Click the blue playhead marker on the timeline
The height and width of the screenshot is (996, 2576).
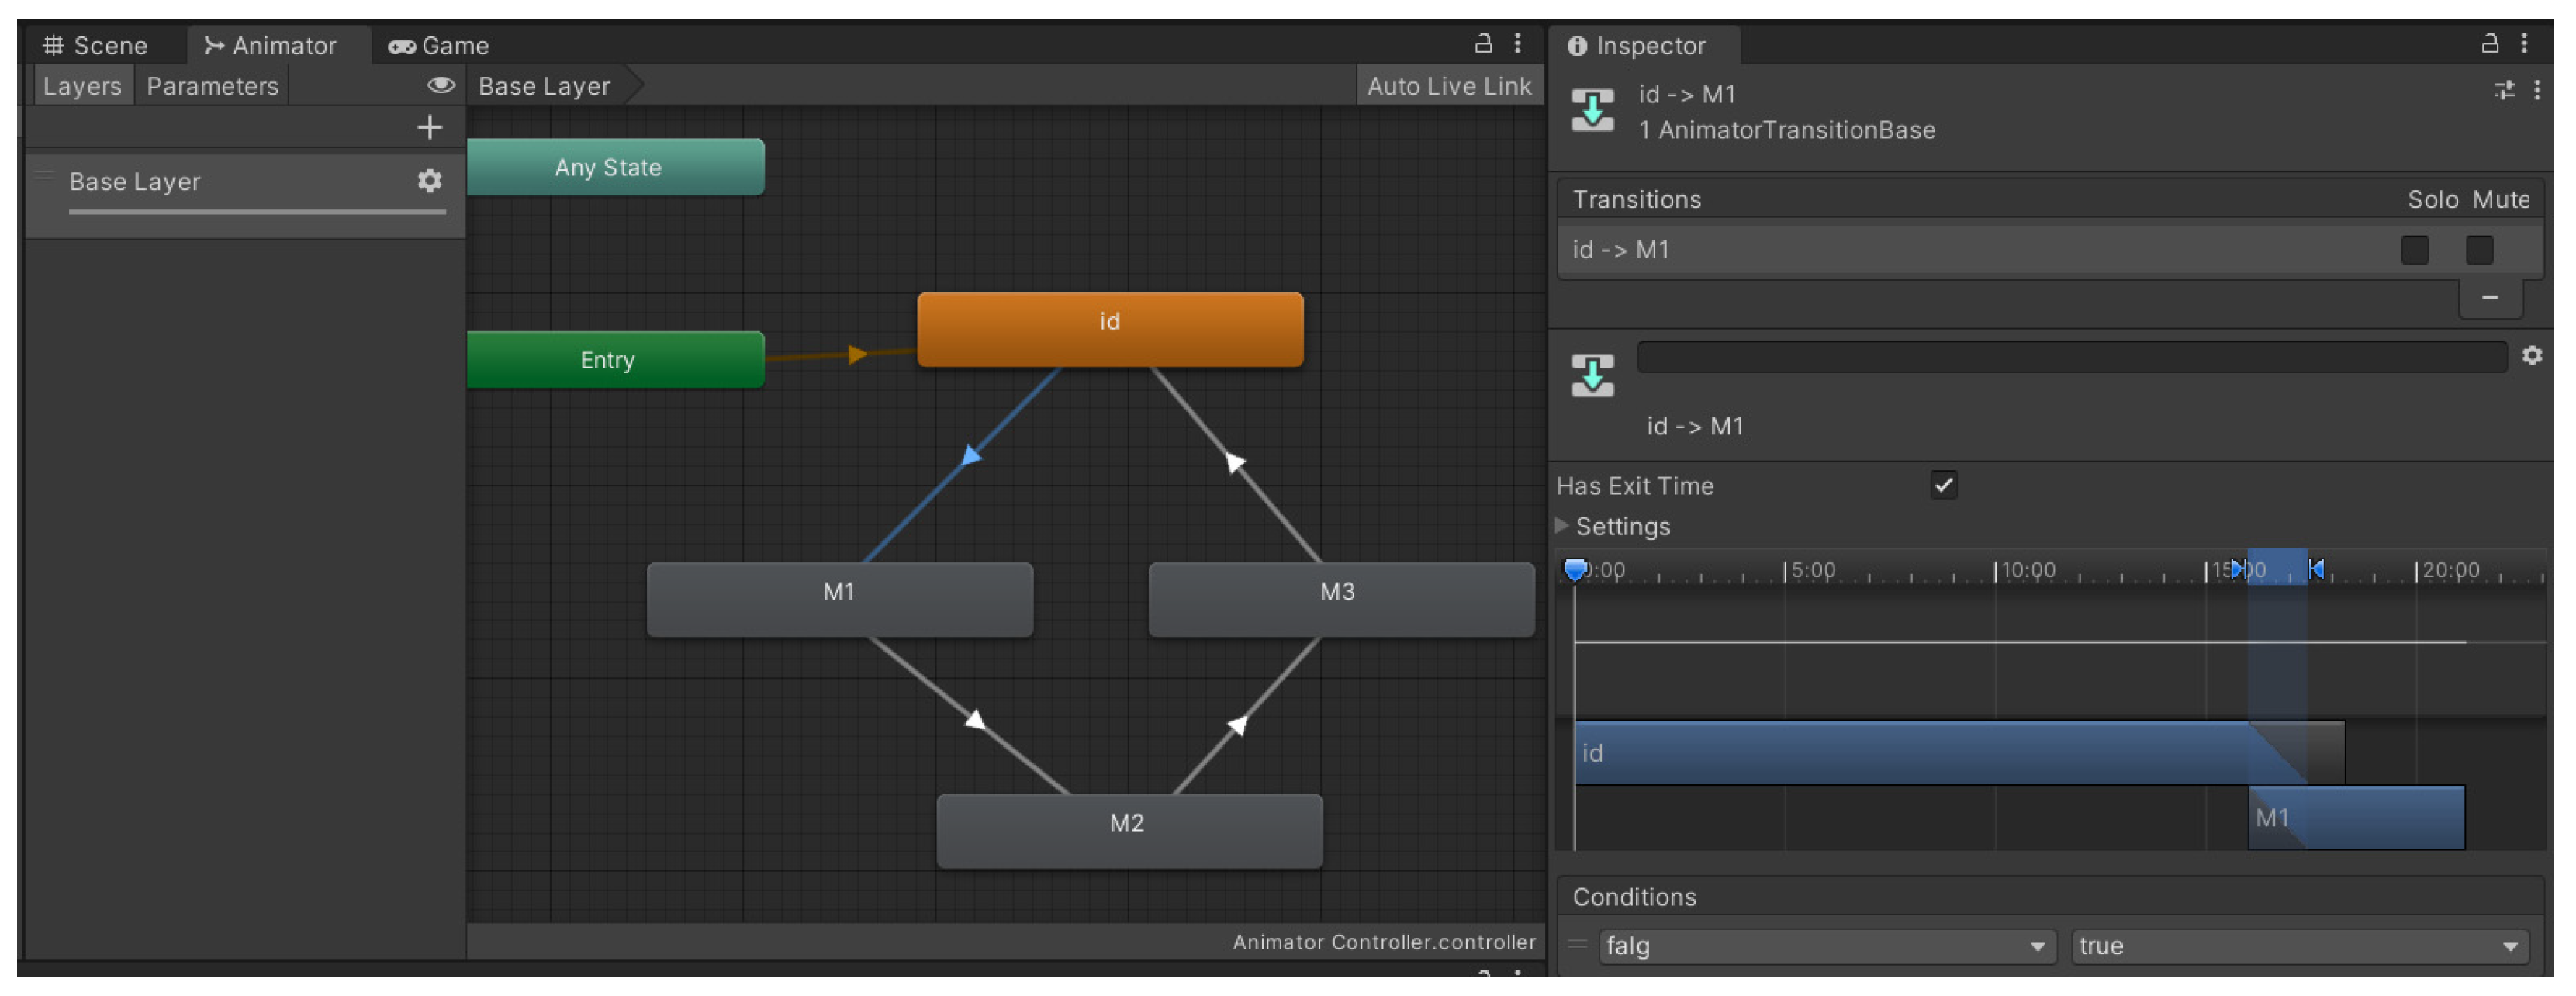tap(1575, 570)
